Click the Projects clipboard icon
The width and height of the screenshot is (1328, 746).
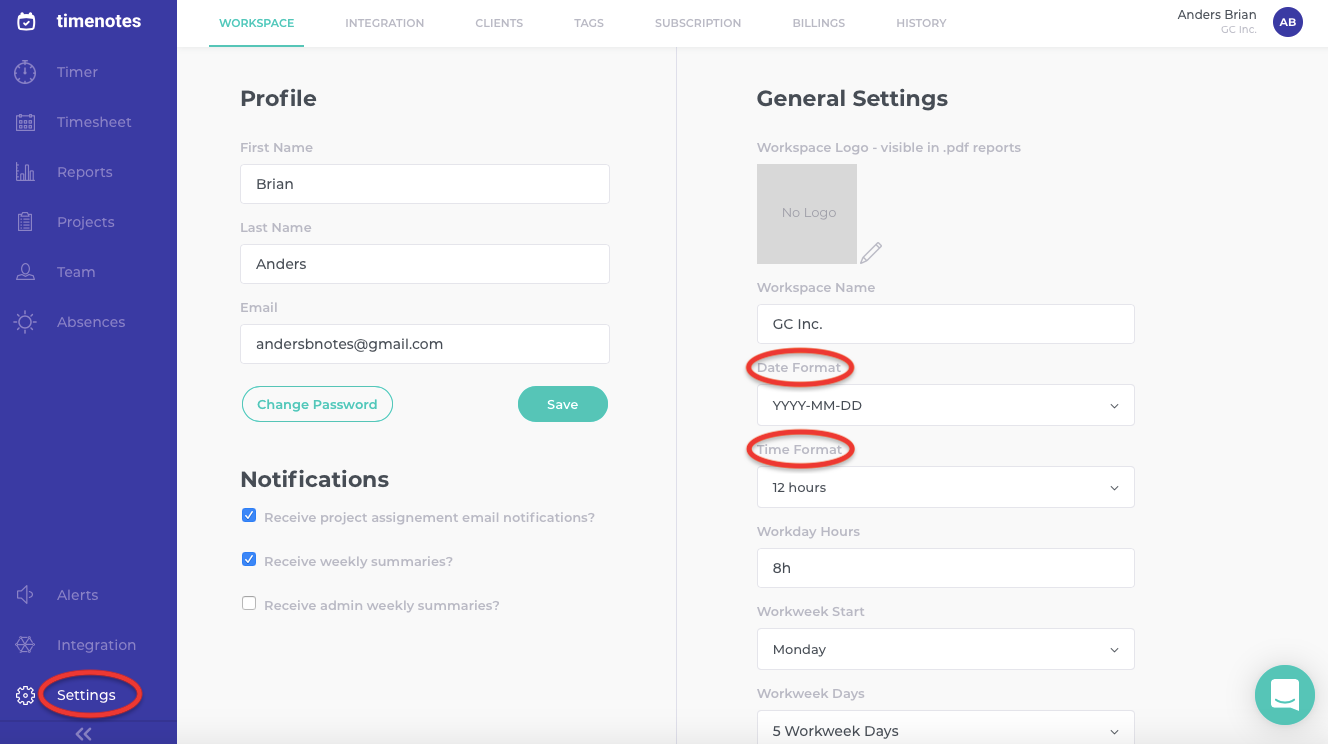(x=25, y=222)
